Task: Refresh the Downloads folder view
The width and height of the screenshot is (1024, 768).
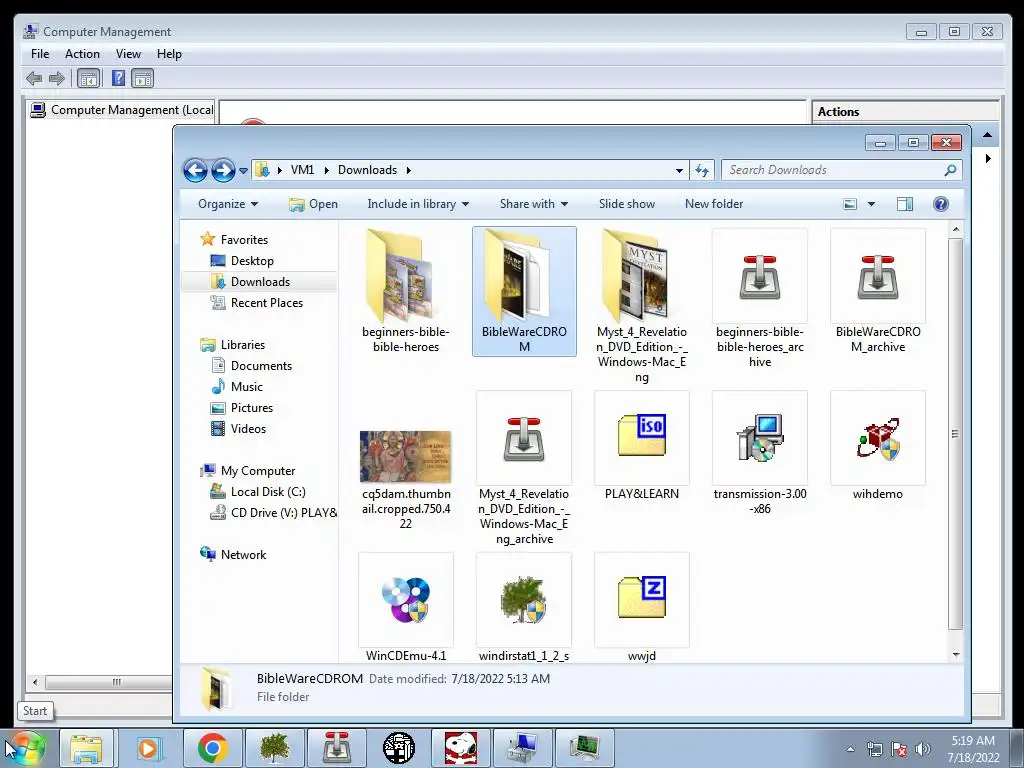Action: click(702, 170)
